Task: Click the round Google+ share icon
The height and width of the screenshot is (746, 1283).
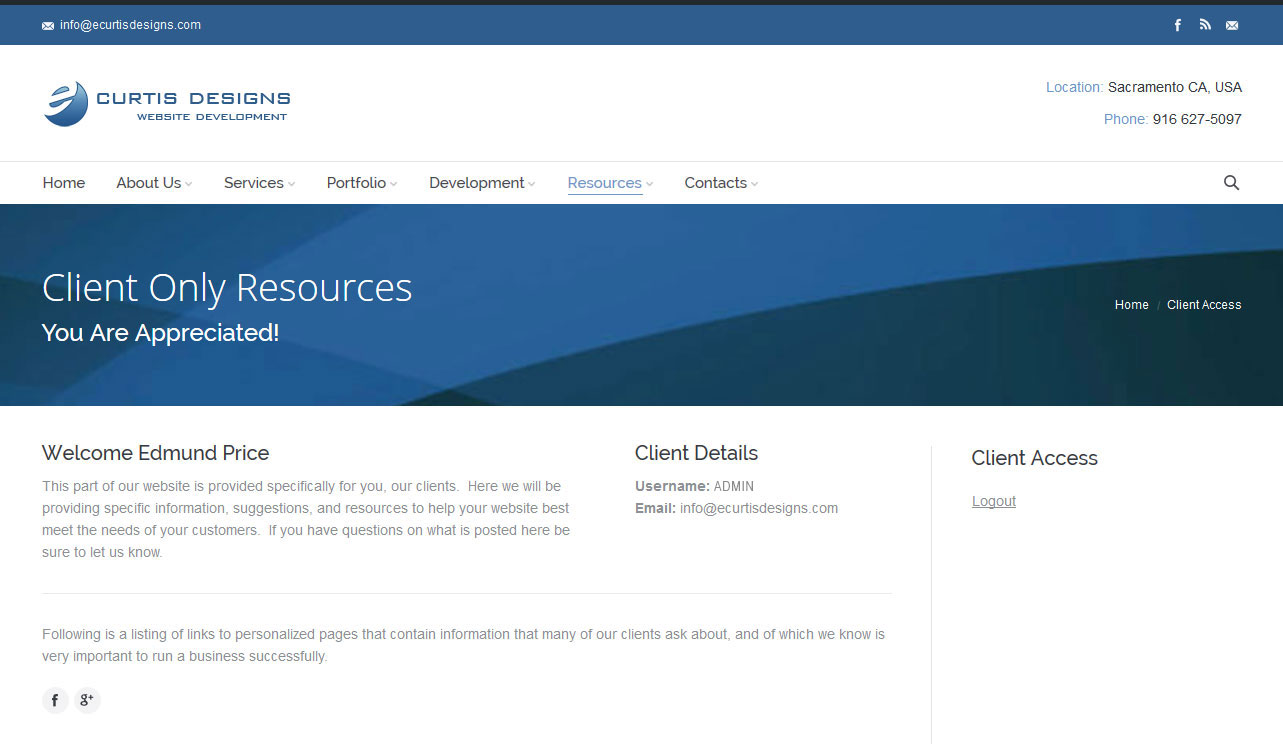Action: pyautogui.click(x=87, y=700)
